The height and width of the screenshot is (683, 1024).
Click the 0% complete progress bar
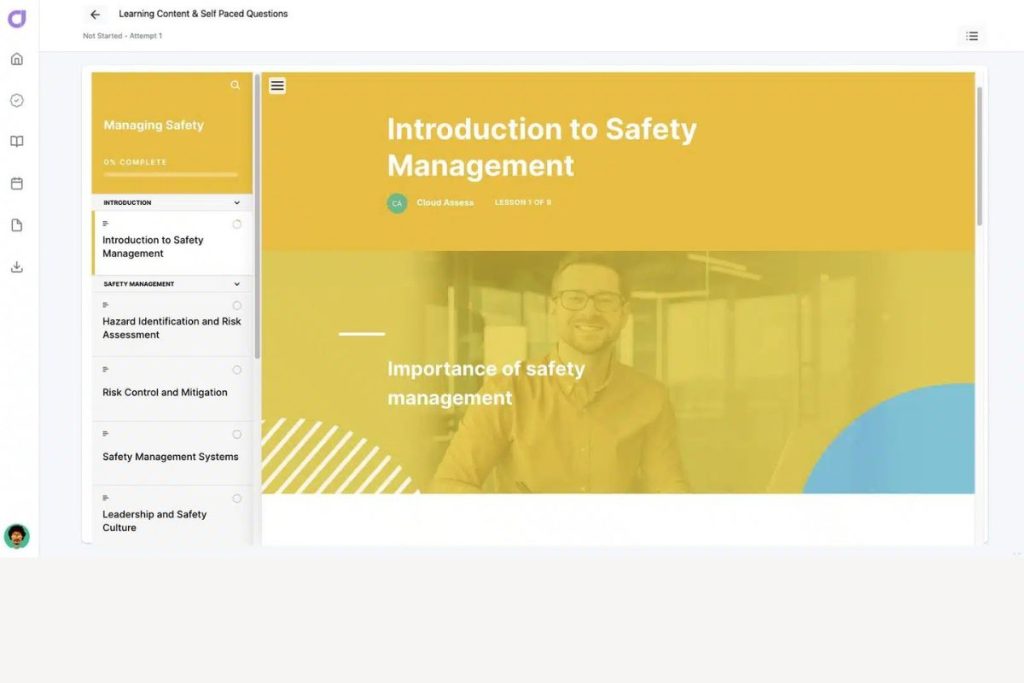click(170, 175)
